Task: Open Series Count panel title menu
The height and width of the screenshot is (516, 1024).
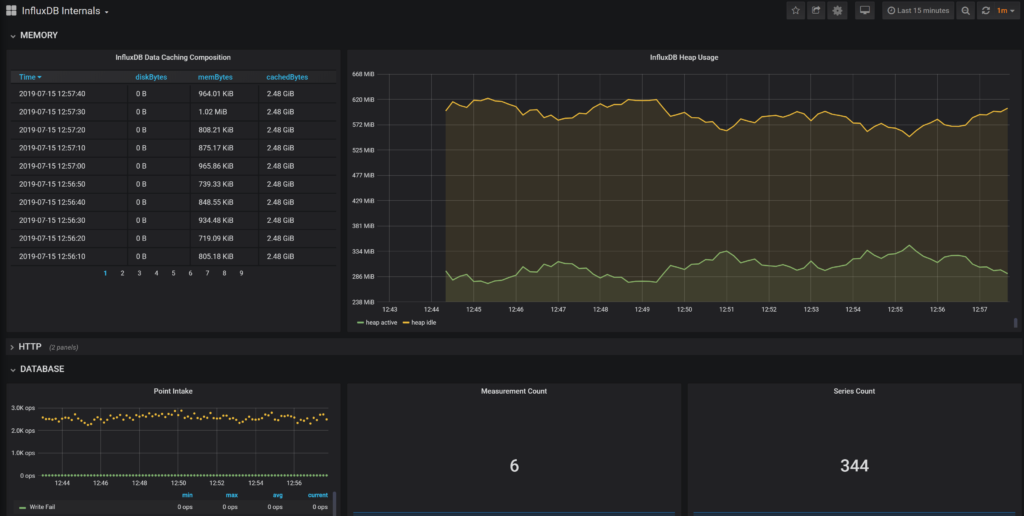Action: point(854,391)
